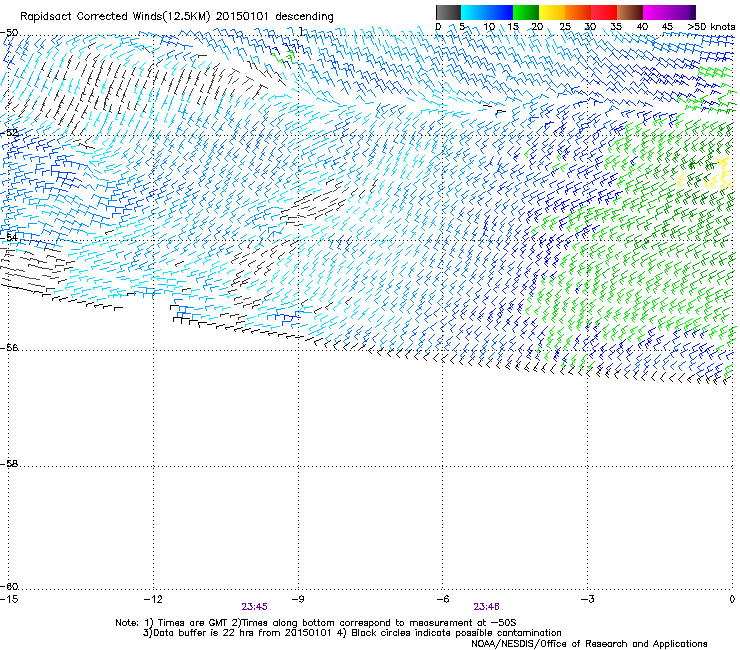Viewport: 740px width, 650px height.
Task: Click the 'Times are GMT' note line
Action: pos(315,623)
